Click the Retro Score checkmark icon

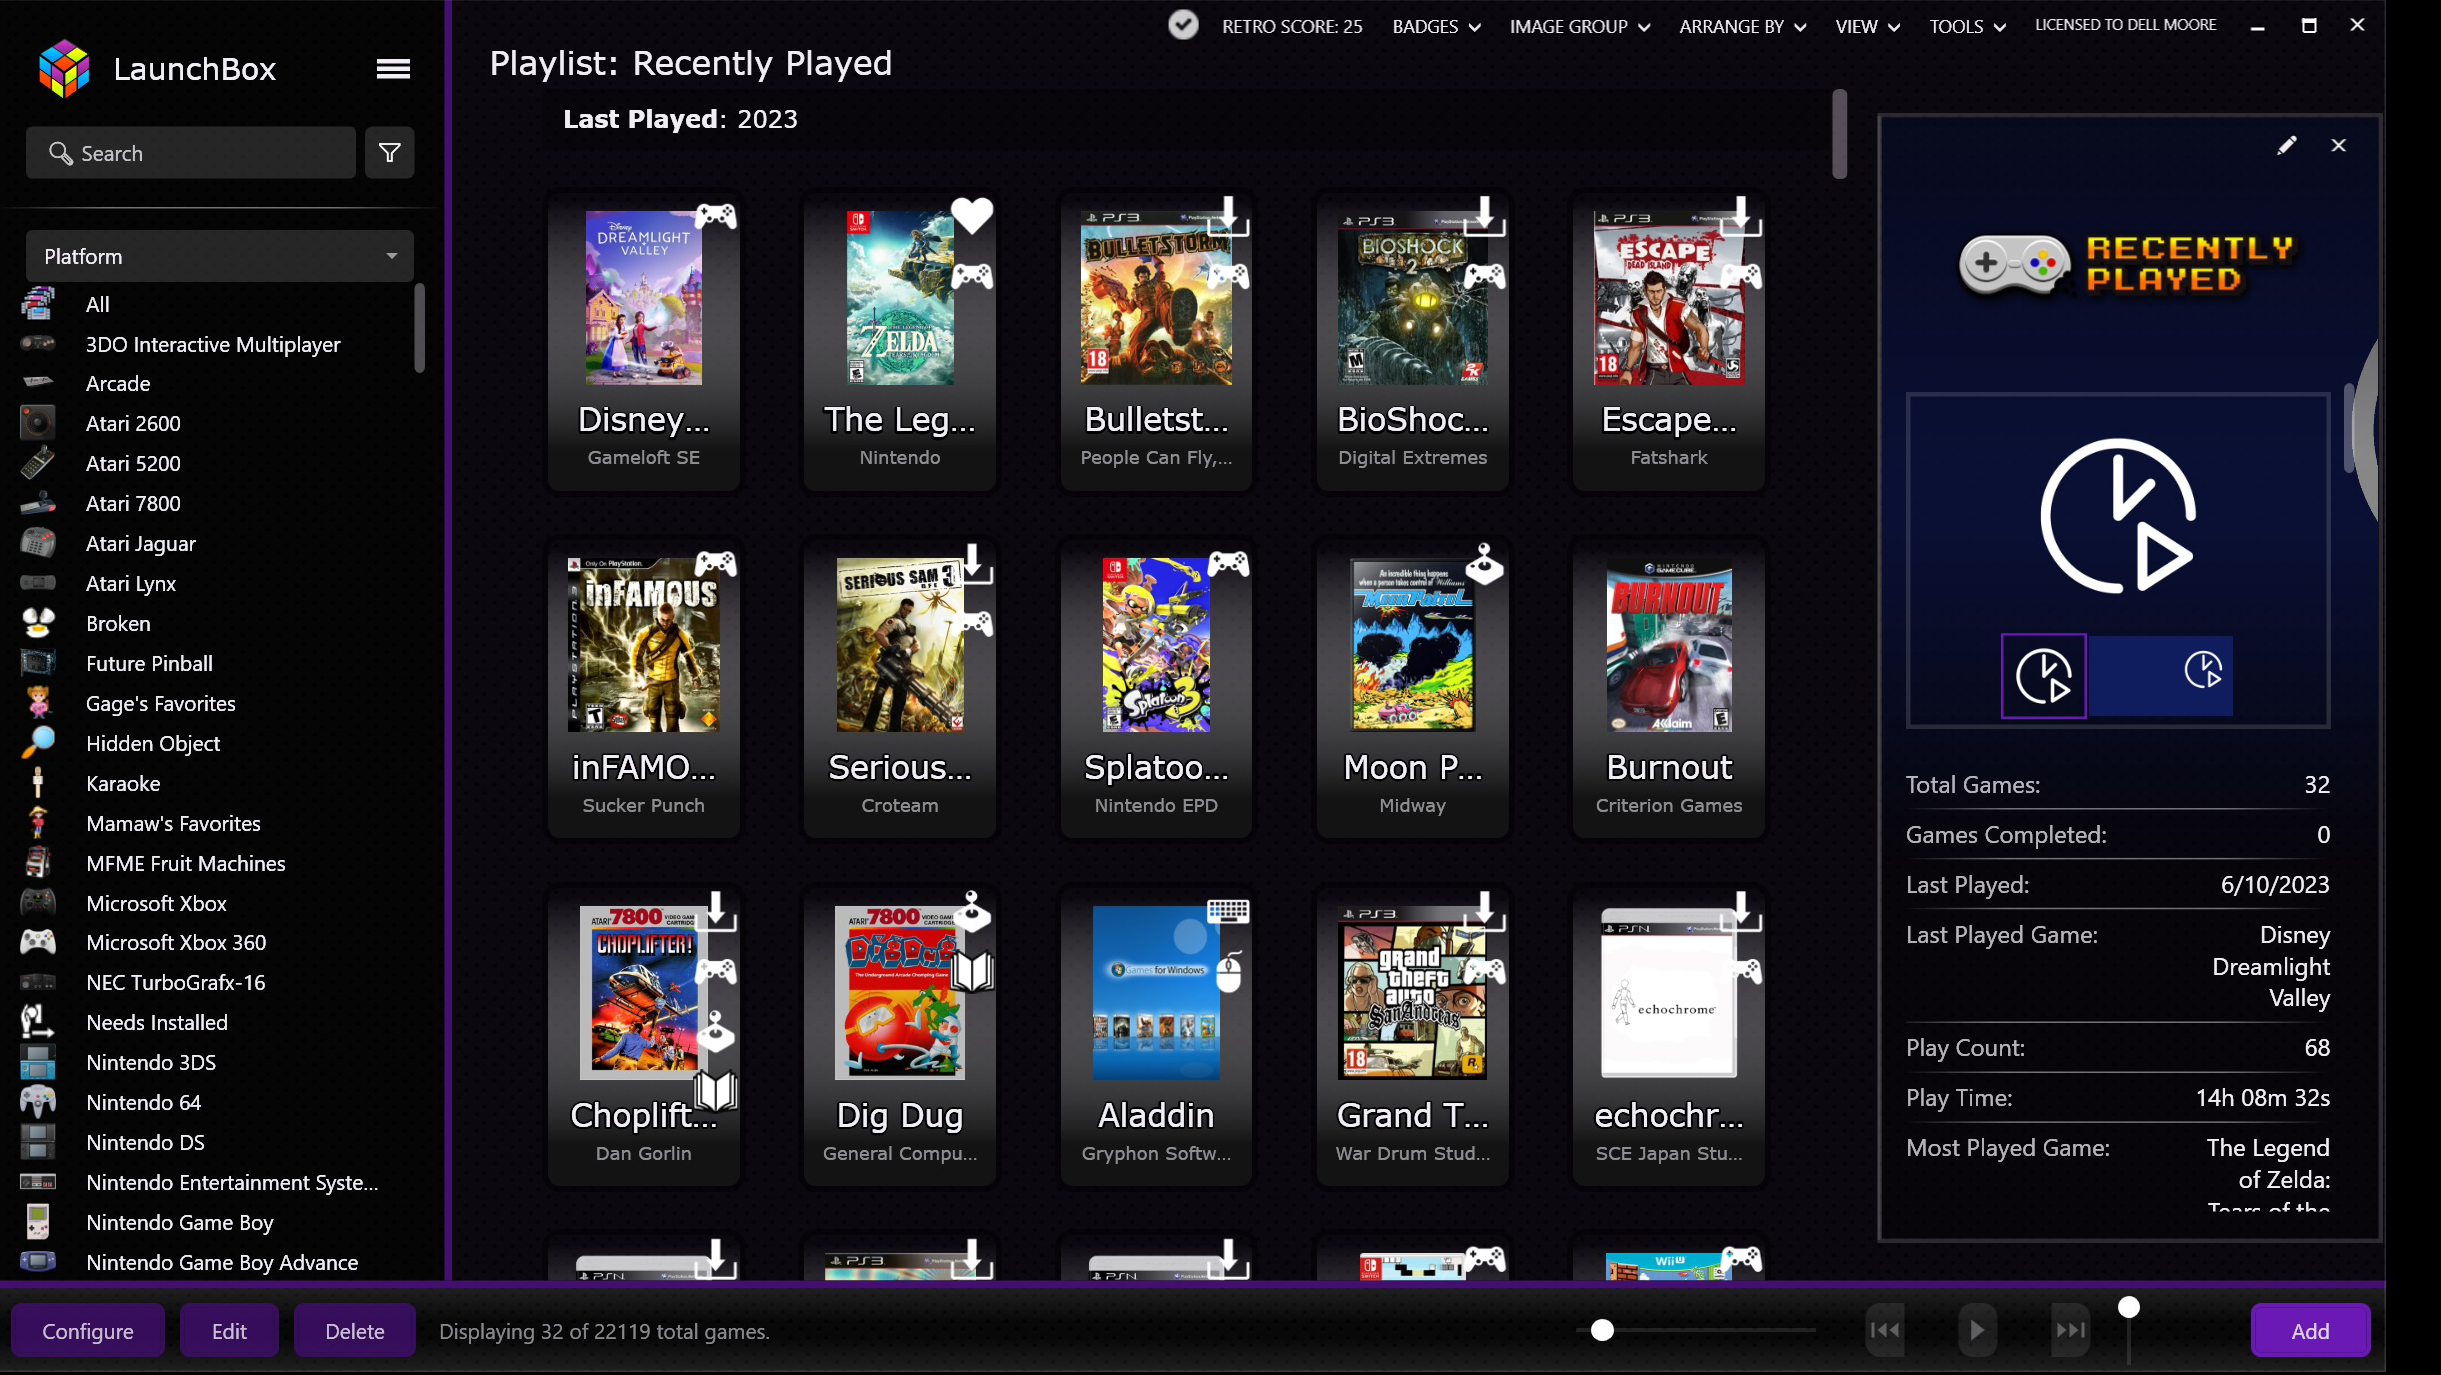point(1183,25)
